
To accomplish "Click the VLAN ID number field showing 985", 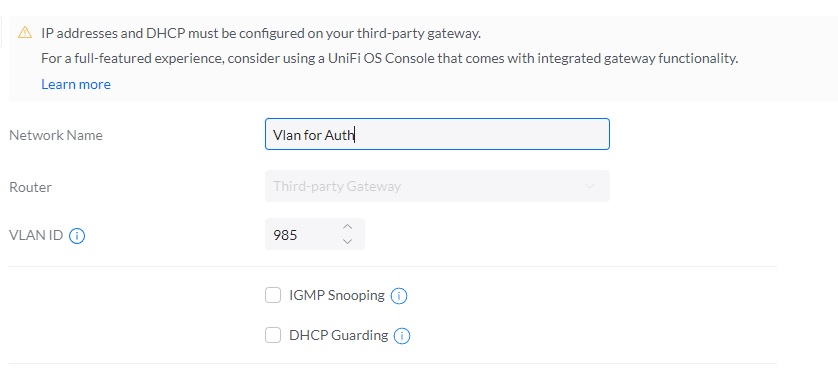I will 315,234.
